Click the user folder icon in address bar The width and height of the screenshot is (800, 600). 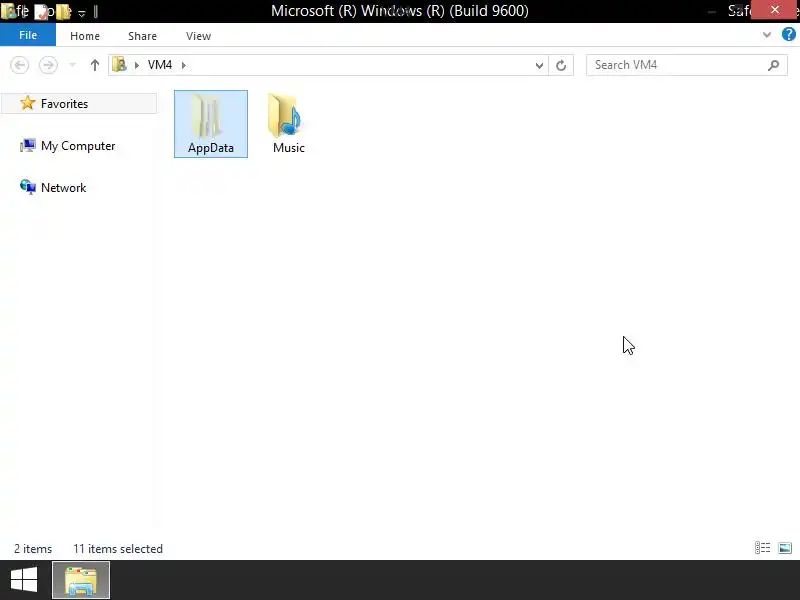119,65
